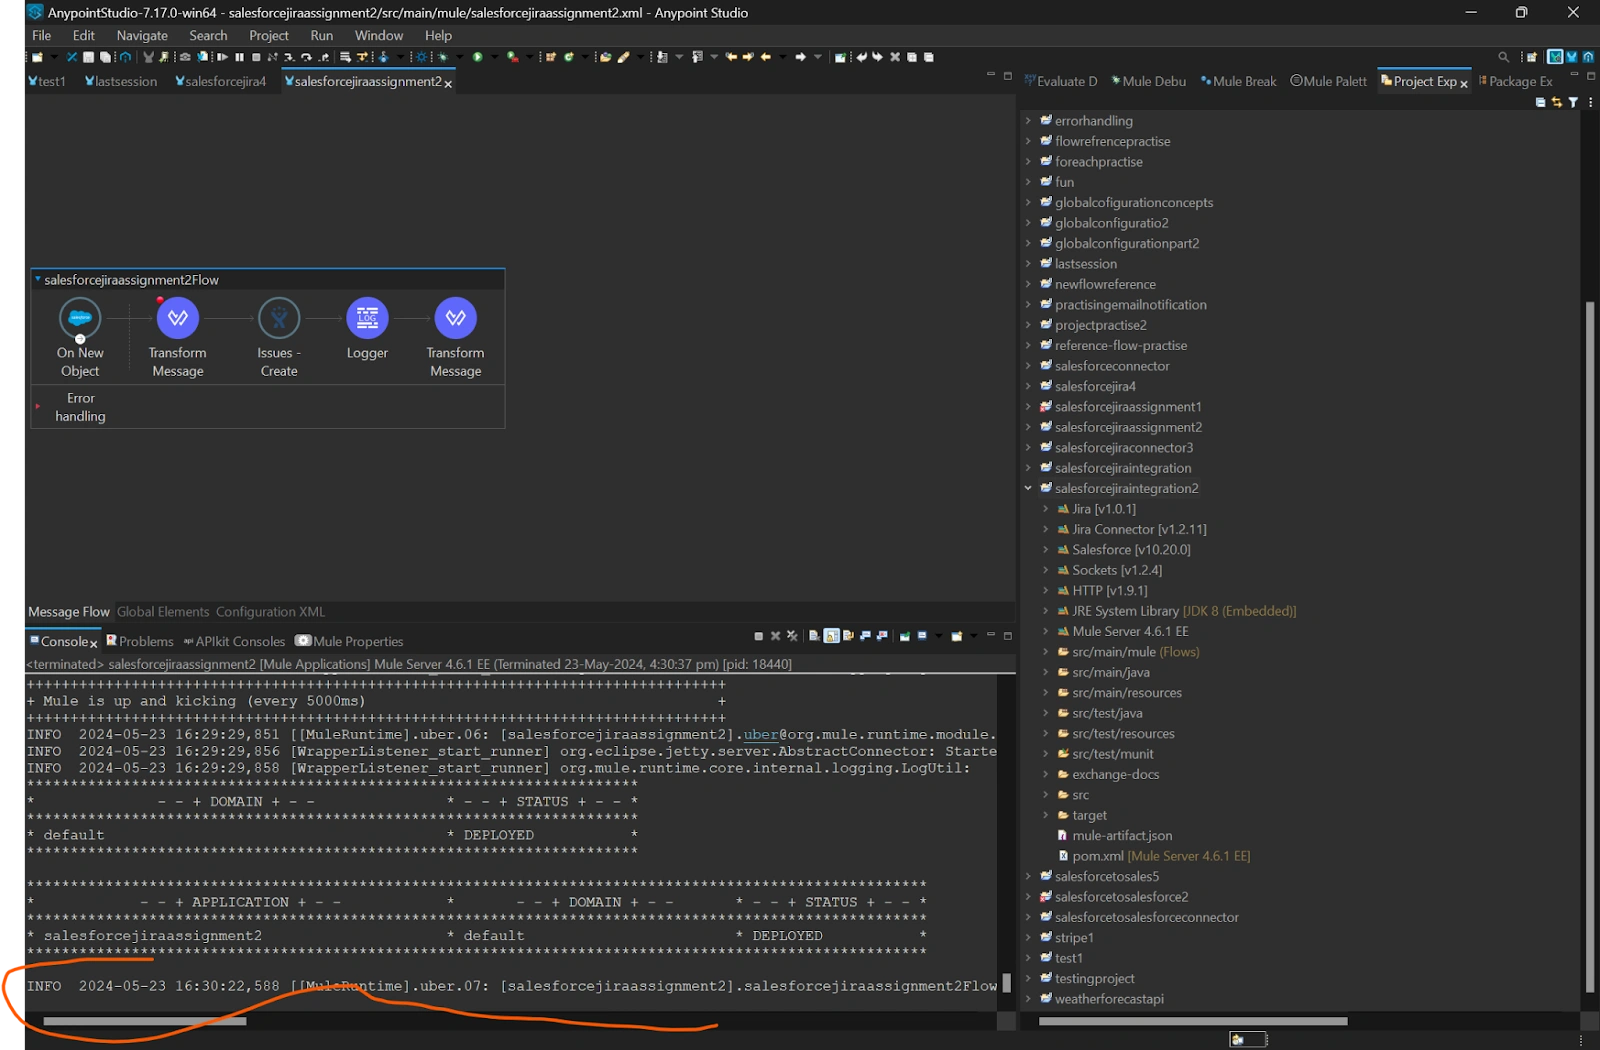
Task: Collapse the salesforcejiraintegration2 project tree
Action: click(1028, 489)
